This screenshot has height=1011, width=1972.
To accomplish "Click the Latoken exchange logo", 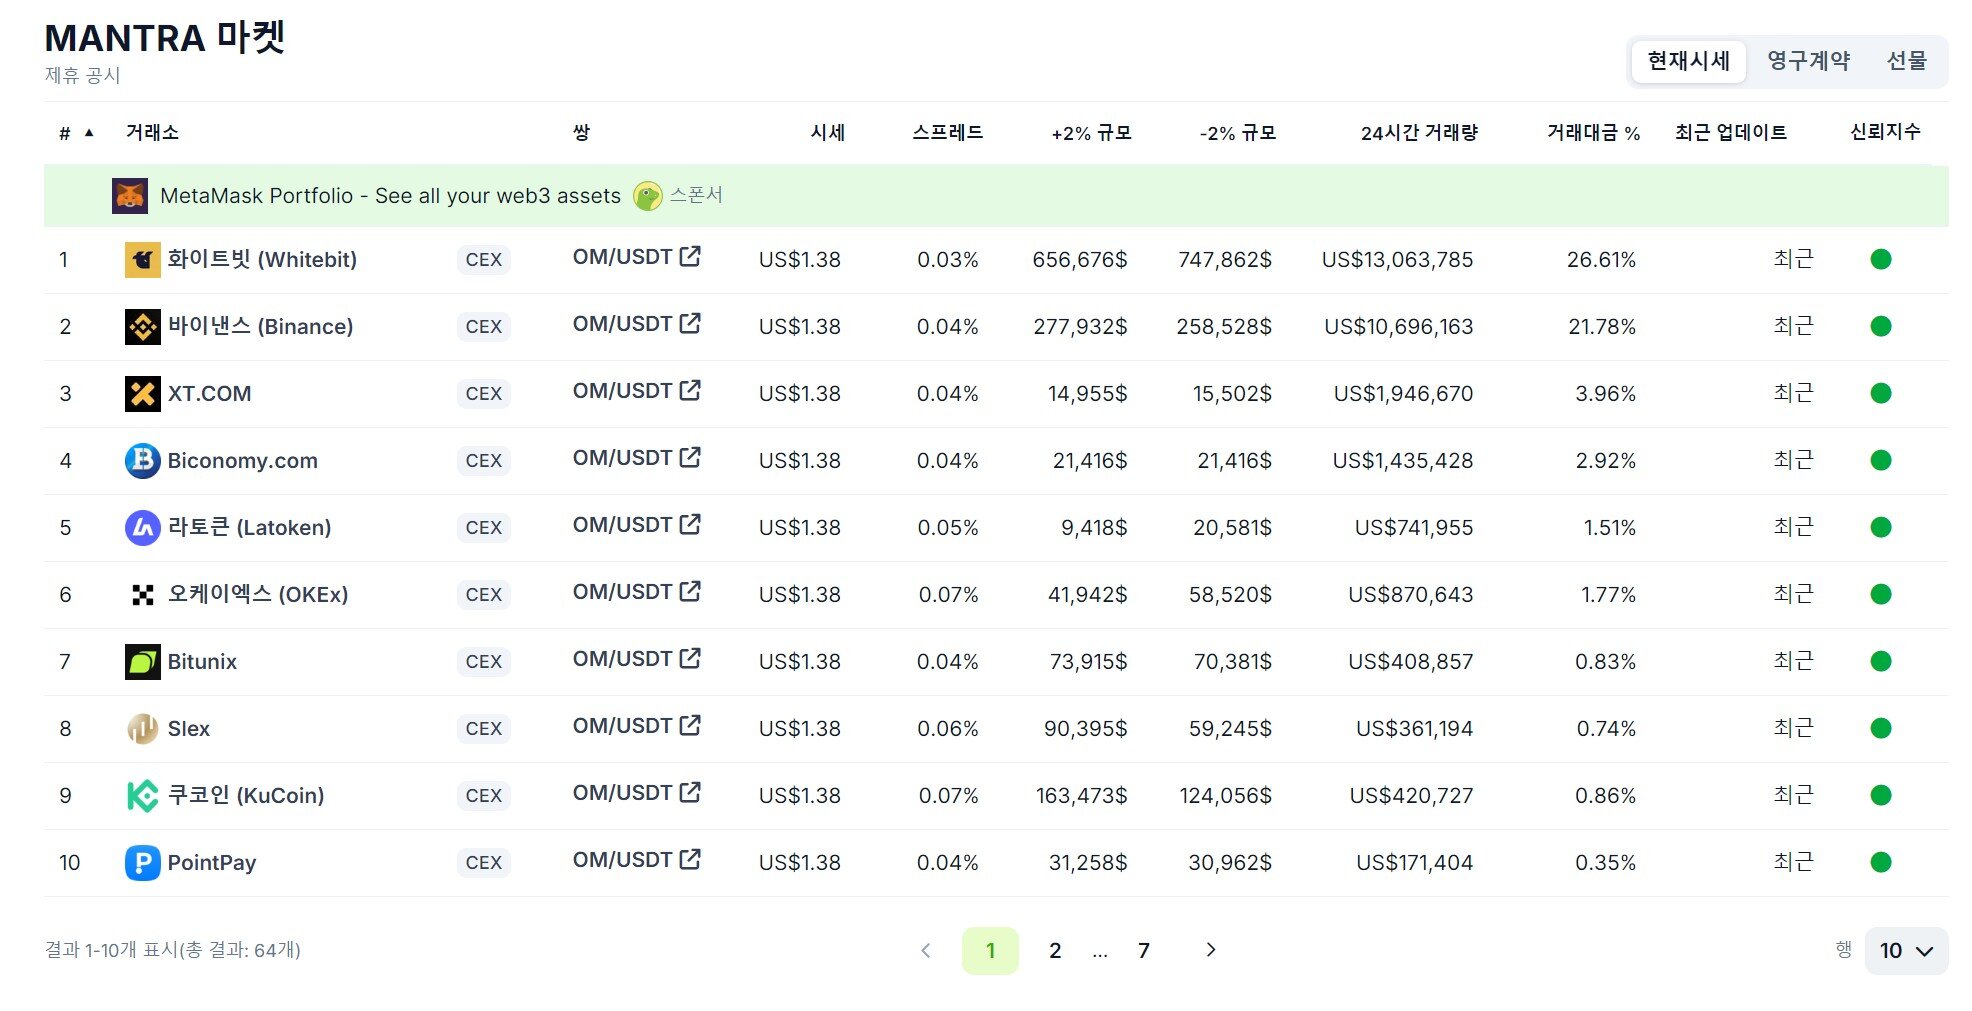I will click(x=142, y=528).
